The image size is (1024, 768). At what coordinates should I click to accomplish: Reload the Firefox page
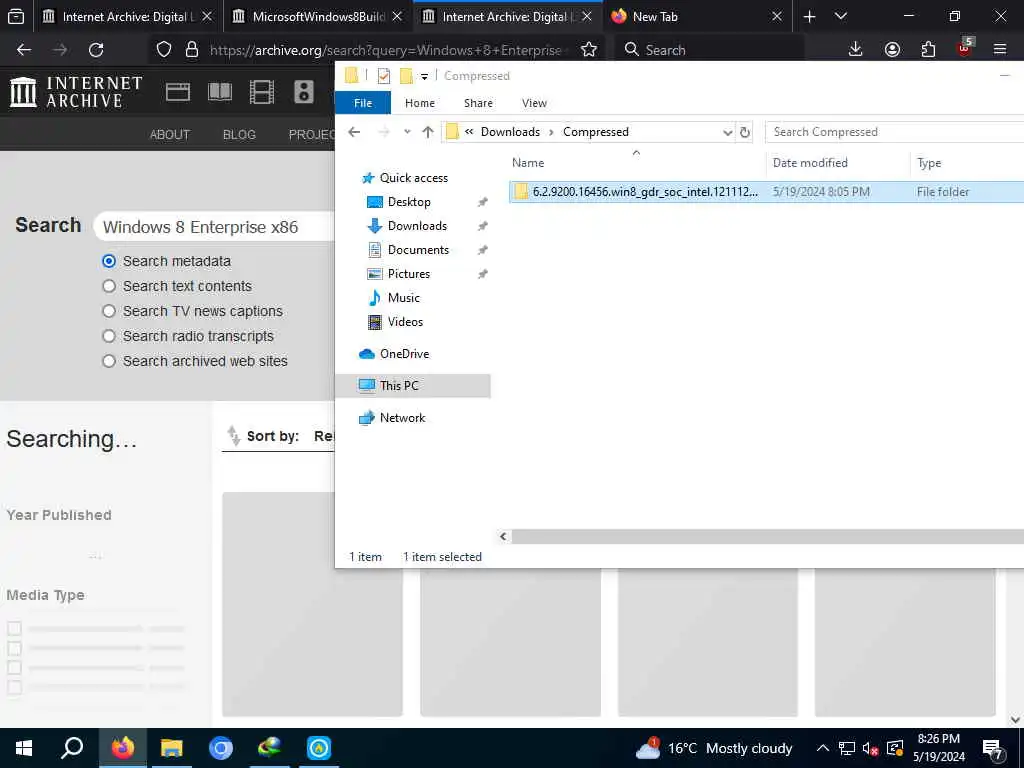[96, 50]
